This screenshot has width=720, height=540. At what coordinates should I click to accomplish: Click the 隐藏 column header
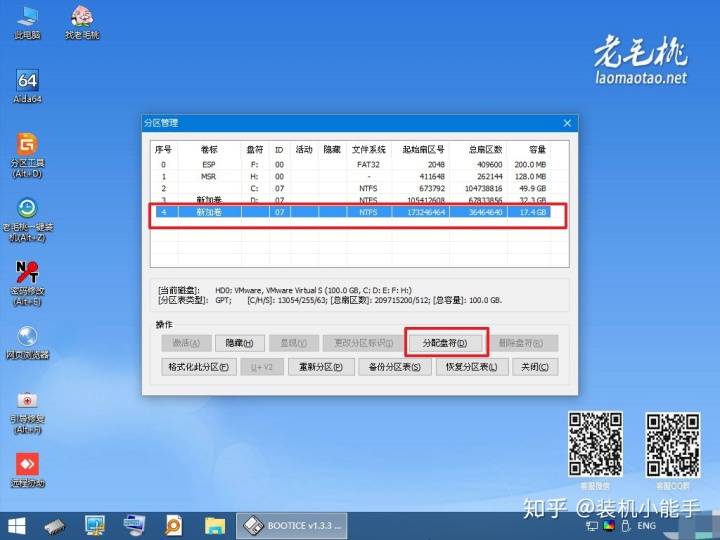click(332, 150)
